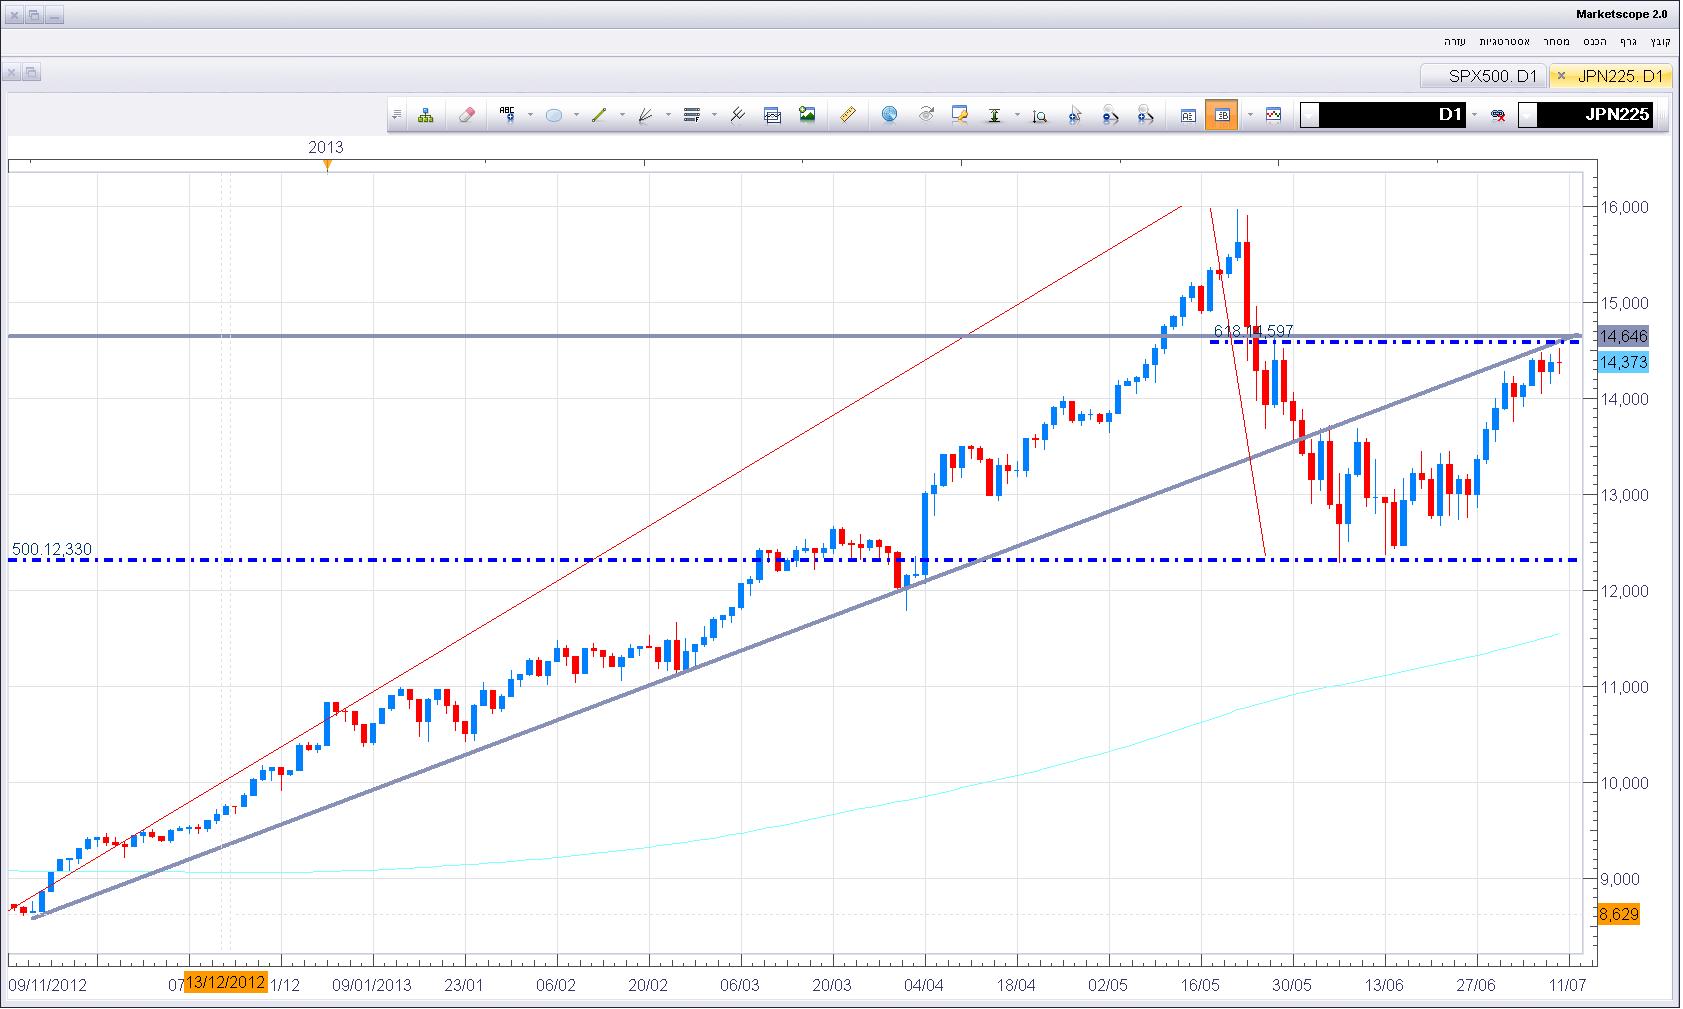Click the price chart indicator icon
This screenshot has height=1009, width=1683.
click(1273, 115)
